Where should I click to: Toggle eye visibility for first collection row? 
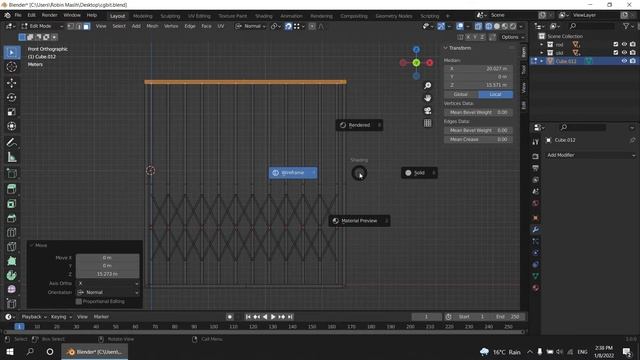pyautogui.click(x=624, y=44)
